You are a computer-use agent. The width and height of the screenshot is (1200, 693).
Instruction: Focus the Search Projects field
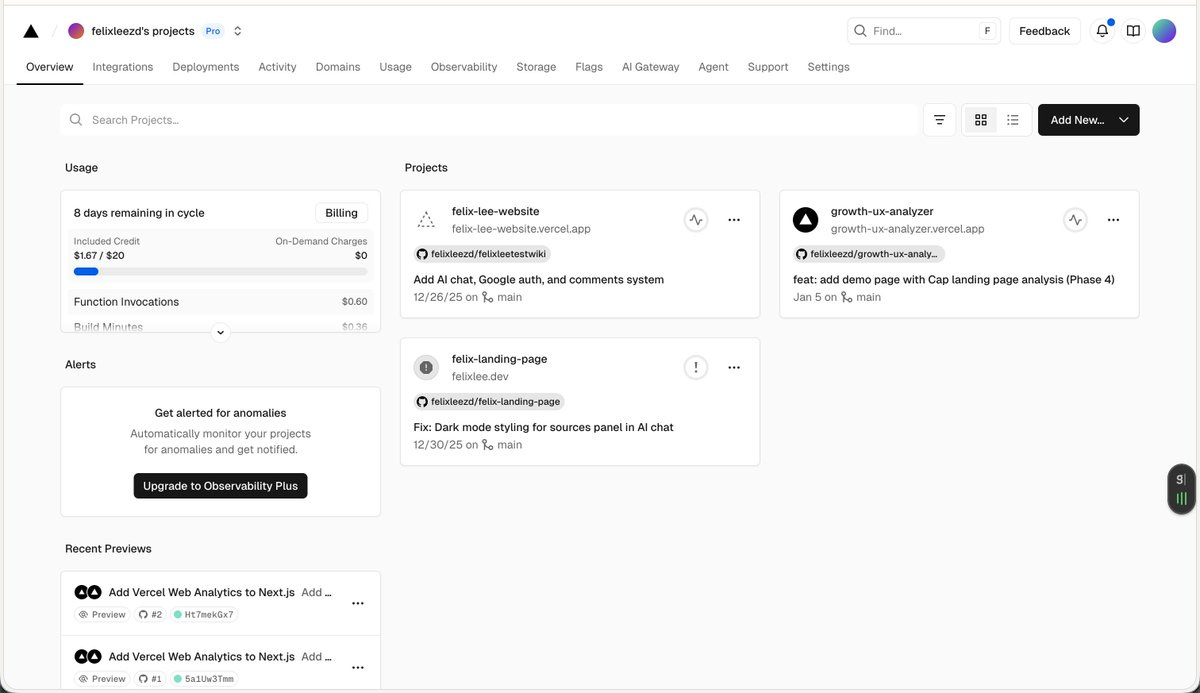(489, 120)
